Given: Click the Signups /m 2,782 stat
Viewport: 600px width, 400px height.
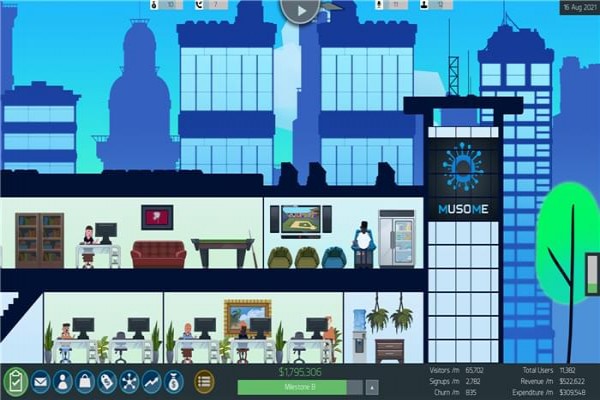Looking at the screenshot, I should click(454, 382).
